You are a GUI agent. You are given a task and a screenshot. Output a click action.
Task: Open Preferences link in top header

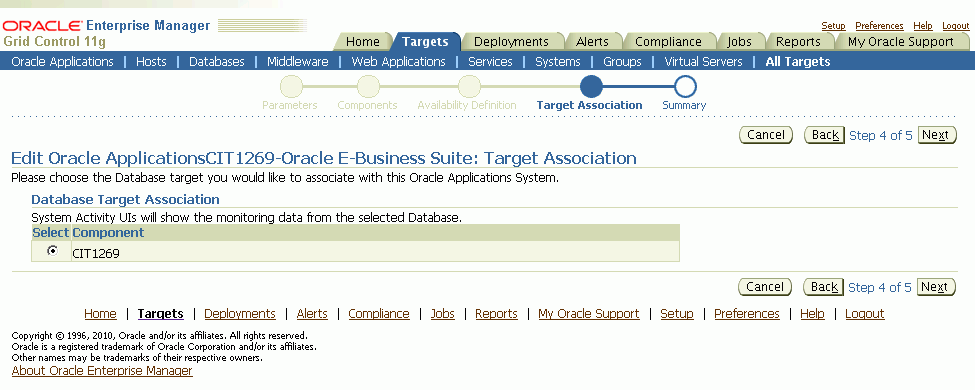coord(879,26)
